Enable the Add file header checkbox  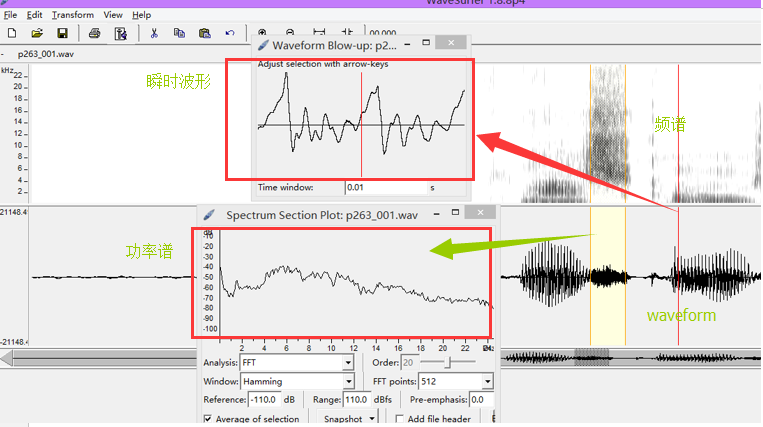pyautogui.click(x=400, y=419)
